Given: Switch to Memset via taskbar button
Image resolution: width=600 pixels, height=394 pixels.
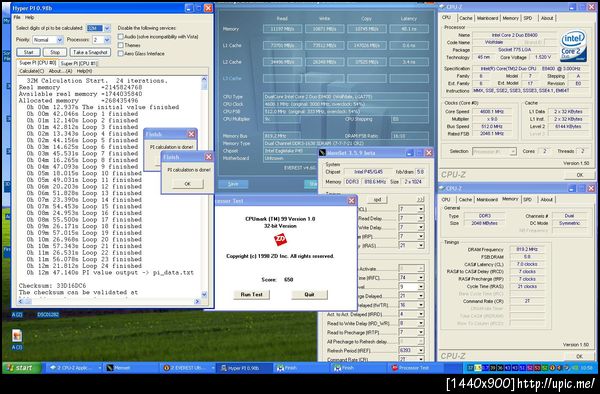Looking at the screenshot, I should coord(130,368).
